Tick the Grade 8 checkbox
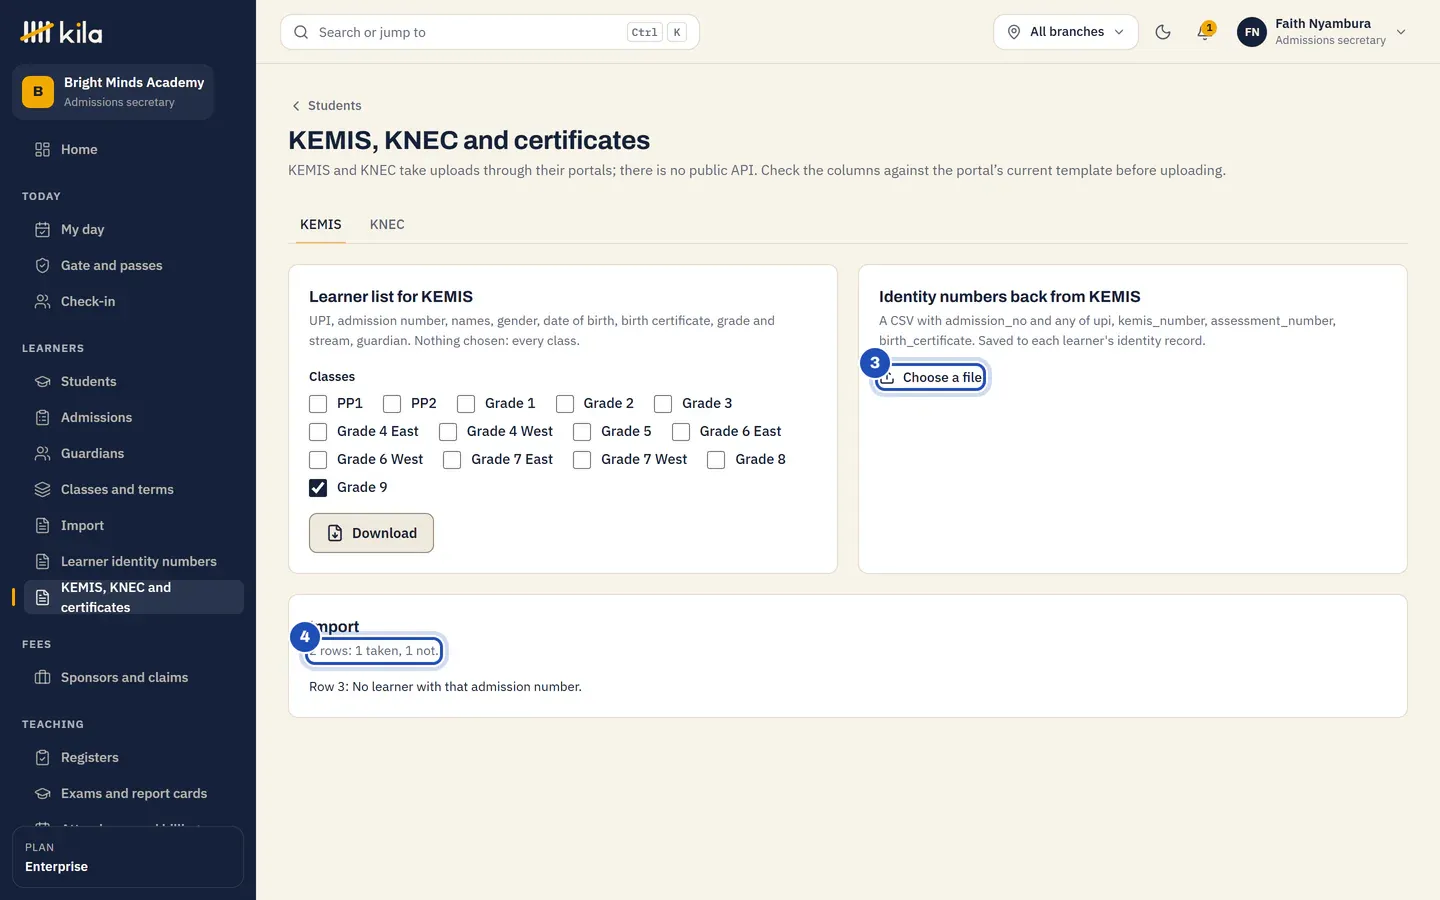 pyautogui.click(x=716, y=460)
